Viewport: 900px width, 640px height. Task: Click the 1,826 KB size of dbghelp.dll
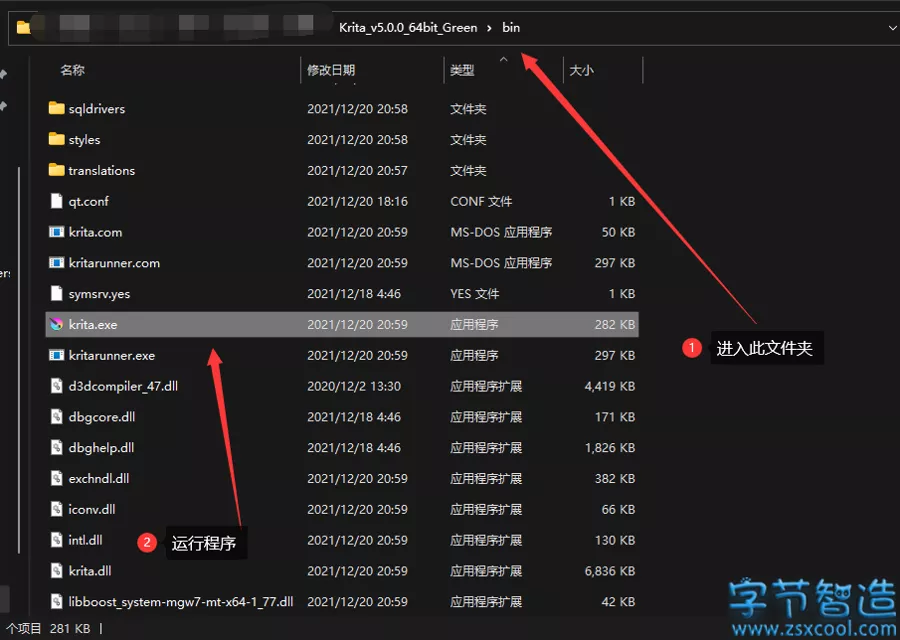[x=610, y=448]
